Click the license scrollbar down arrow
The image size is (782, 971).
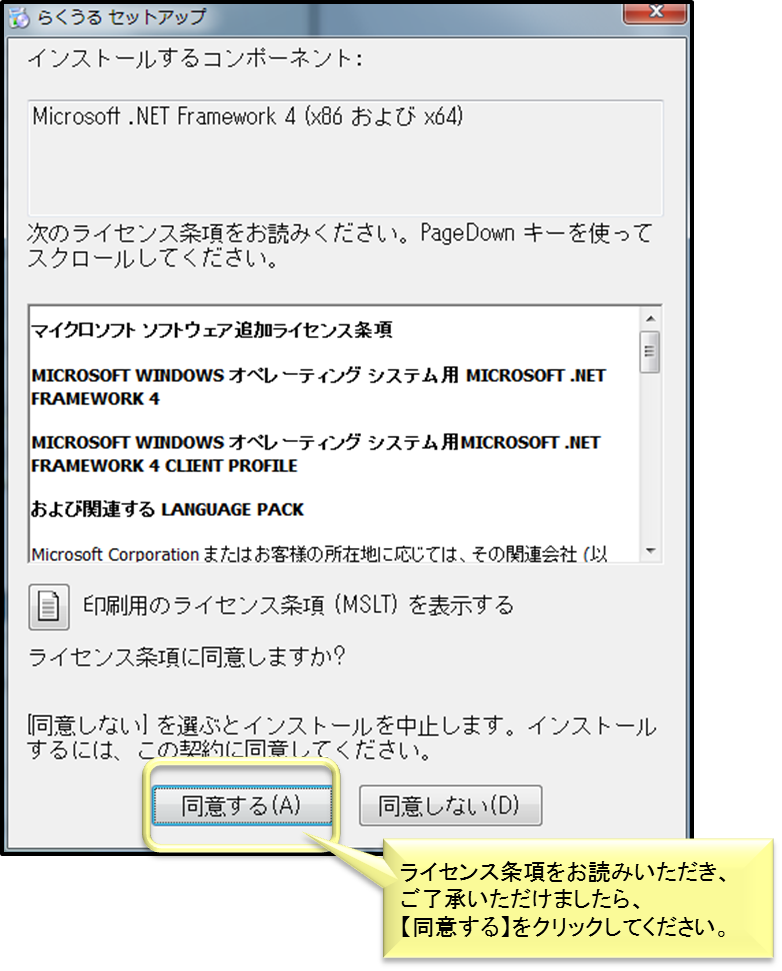pyautogui.click(x=650, y=551)
